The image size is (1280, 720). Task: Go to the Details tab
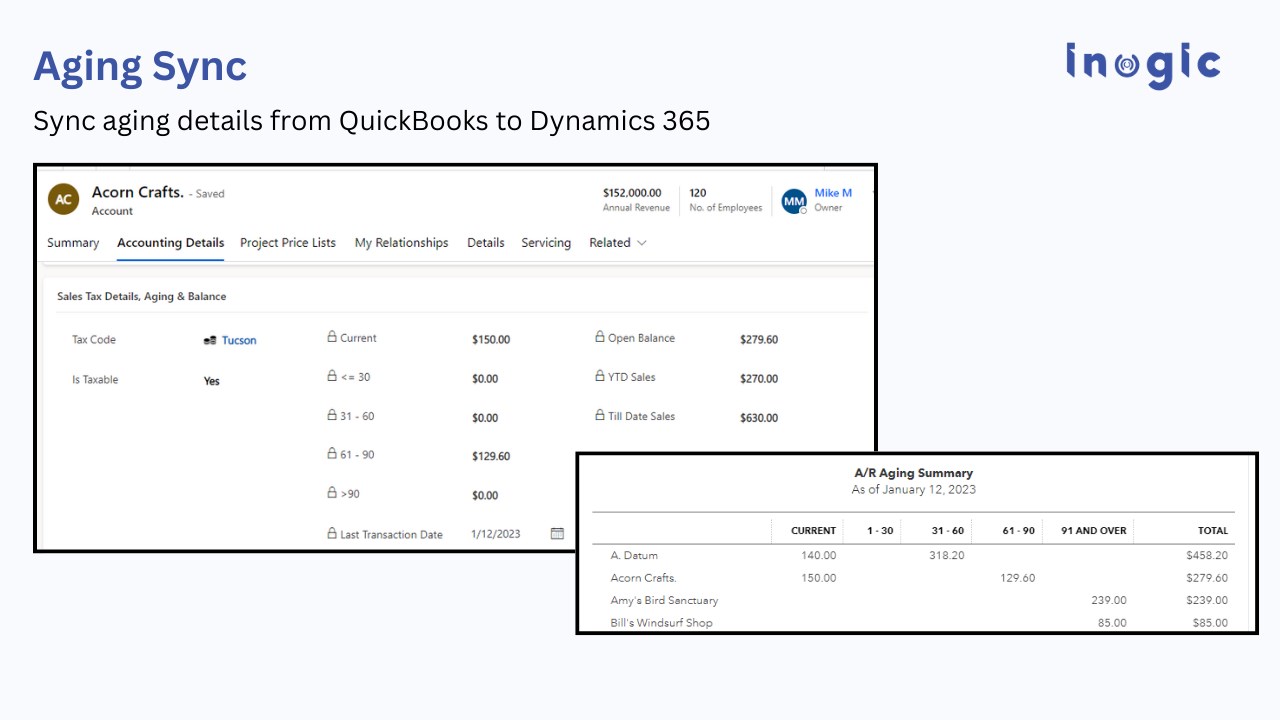(486, 243)
